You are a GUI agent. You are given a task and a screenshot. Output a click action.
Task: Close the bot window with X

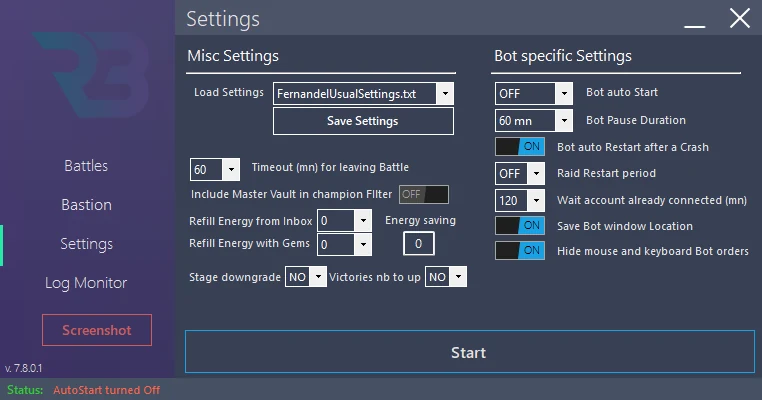click(x=740, y=18)
